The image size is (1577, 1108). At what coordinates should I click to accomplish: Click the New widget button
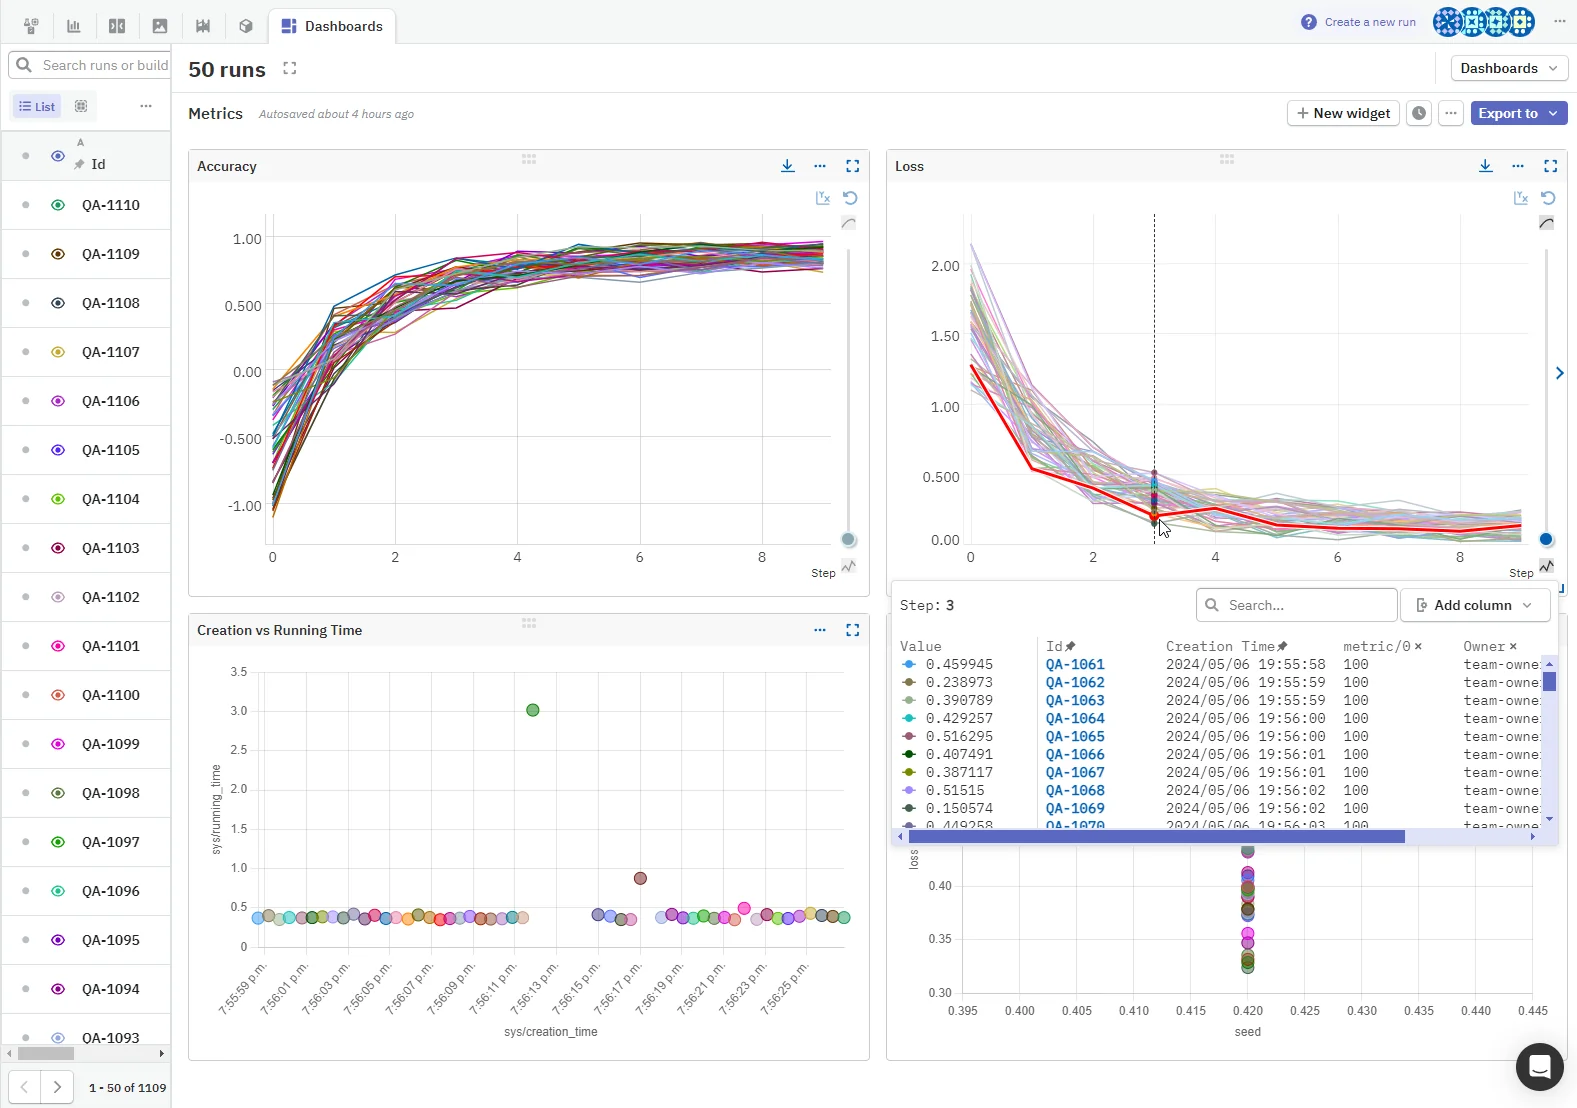(x=1343, y=113)
